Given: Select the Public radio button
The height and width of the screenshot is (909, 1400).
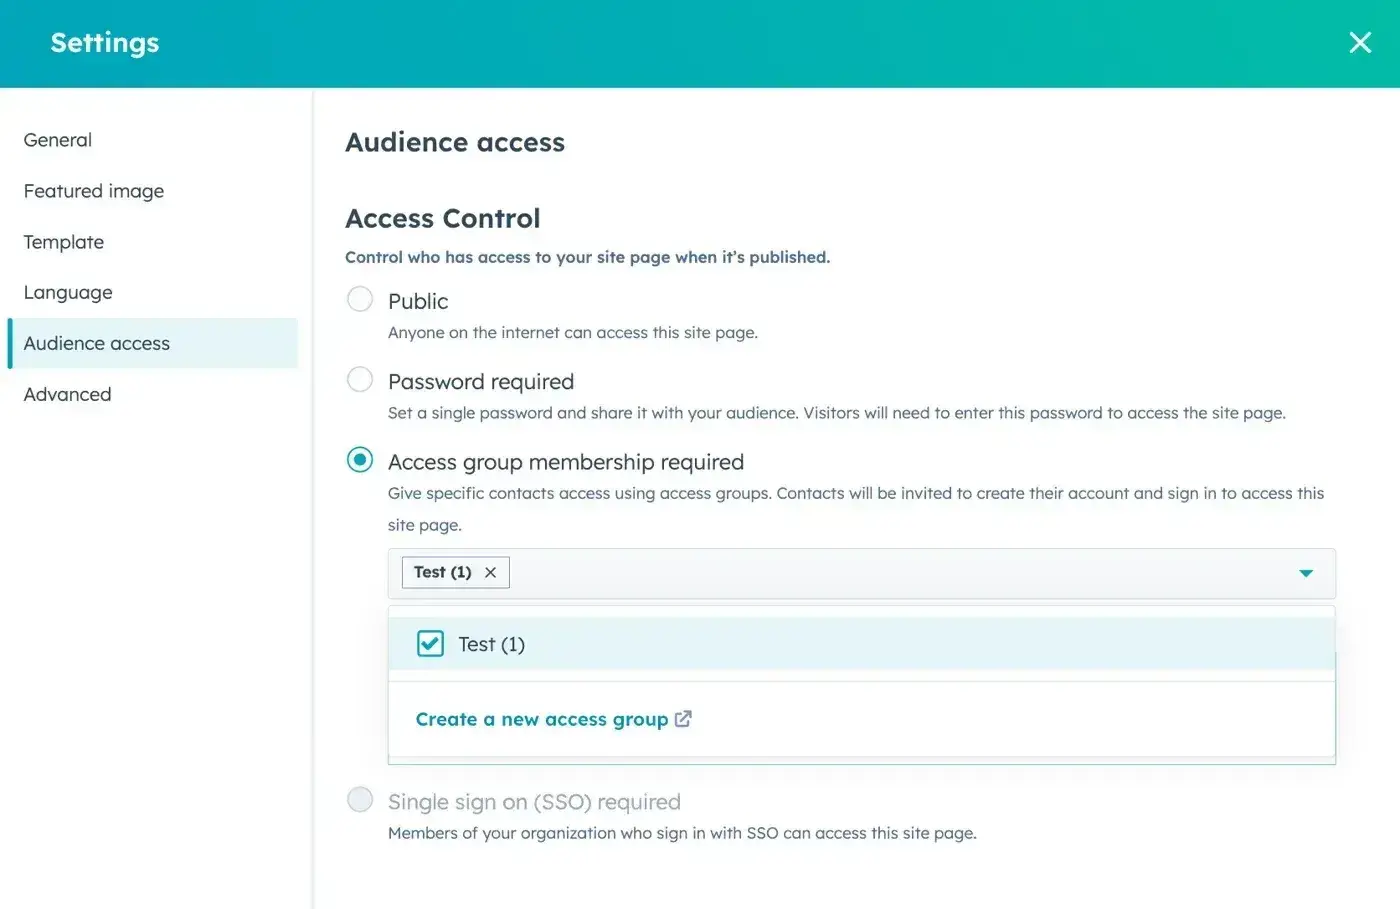Looking at the screenshot, I should coord(360,299).
